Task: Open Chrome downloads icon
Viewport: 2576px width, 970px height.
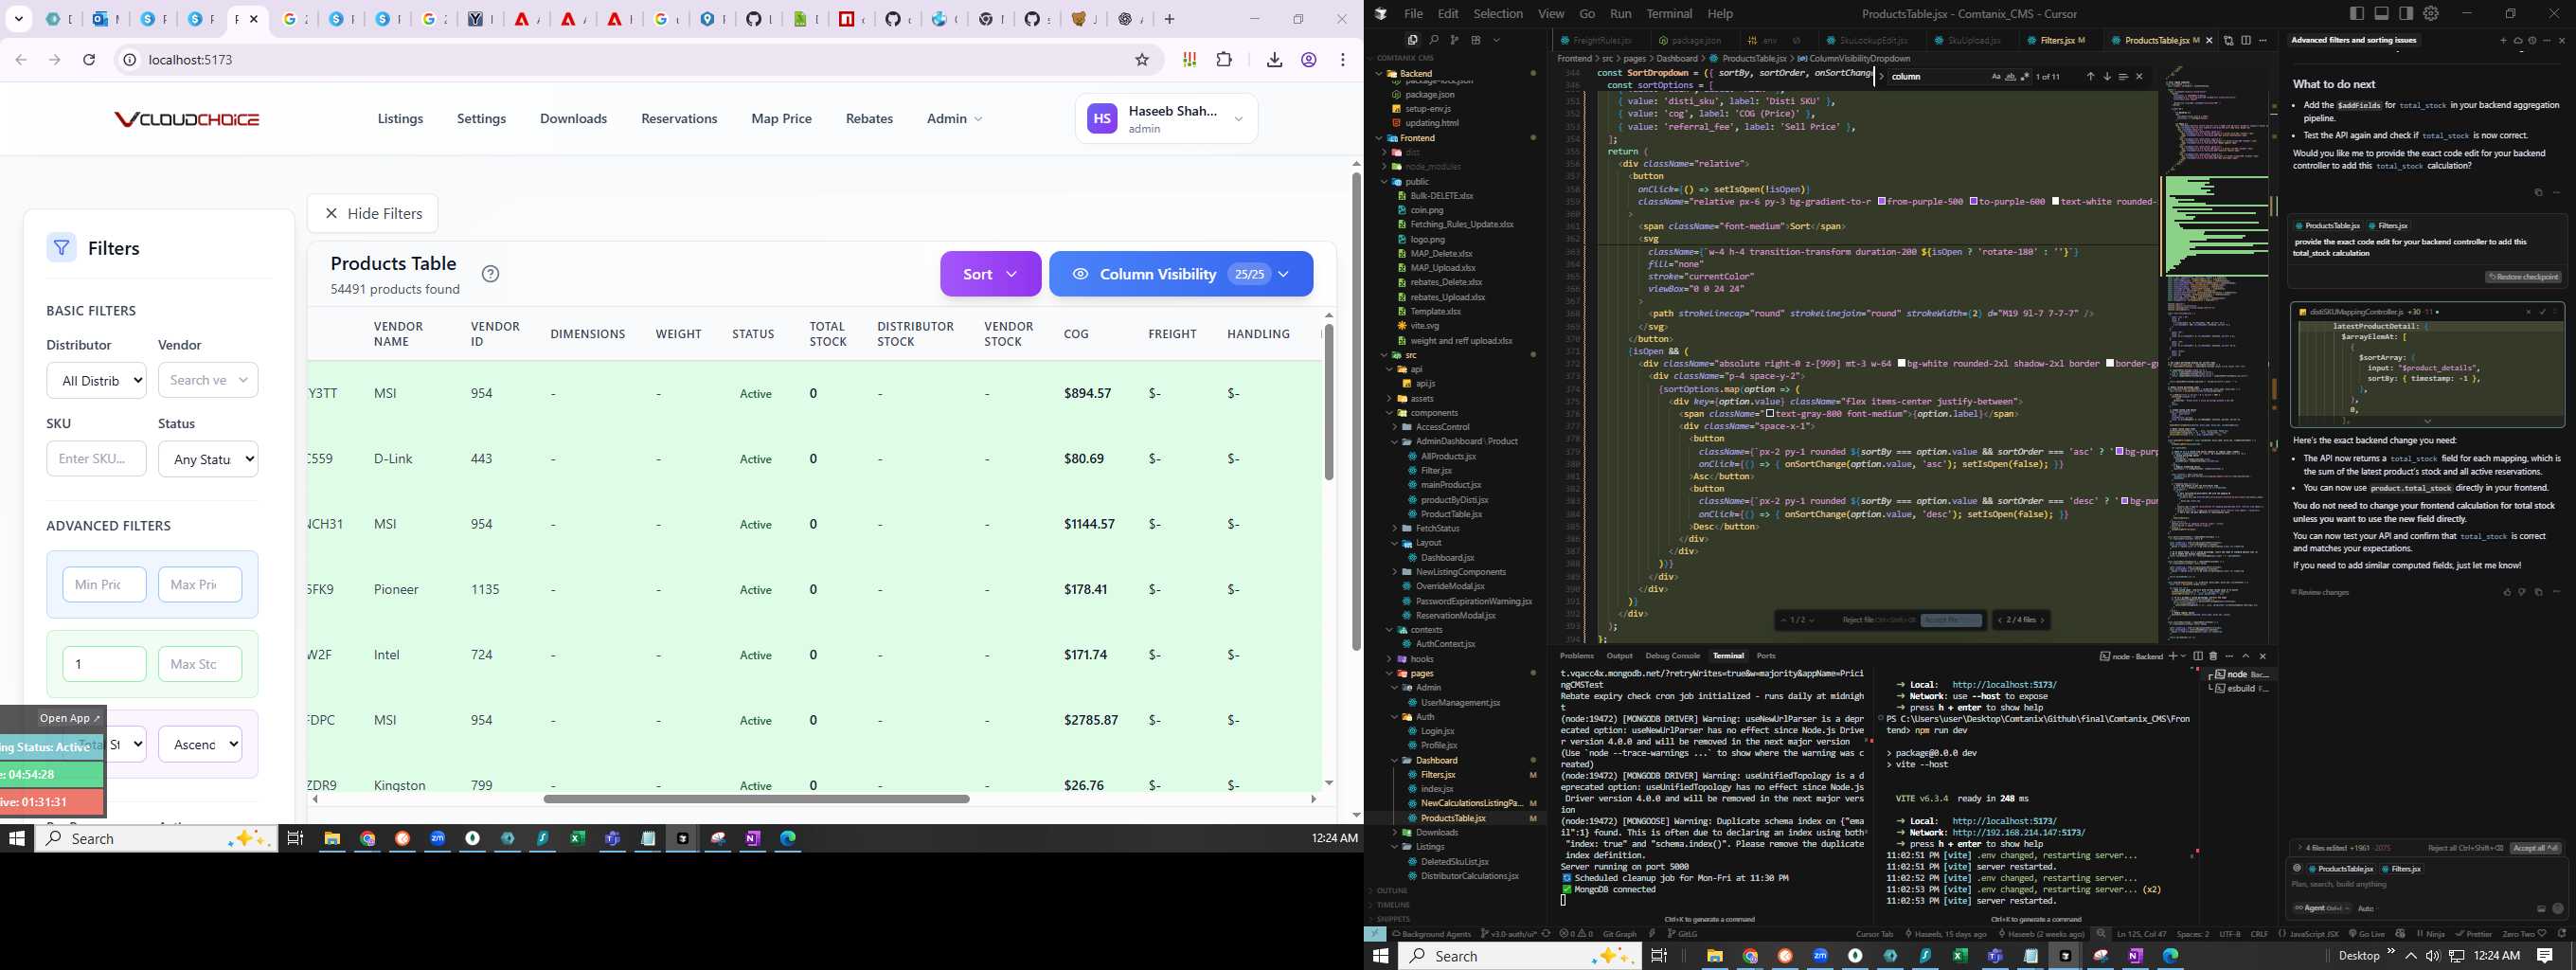Action: coord(1274,60)
